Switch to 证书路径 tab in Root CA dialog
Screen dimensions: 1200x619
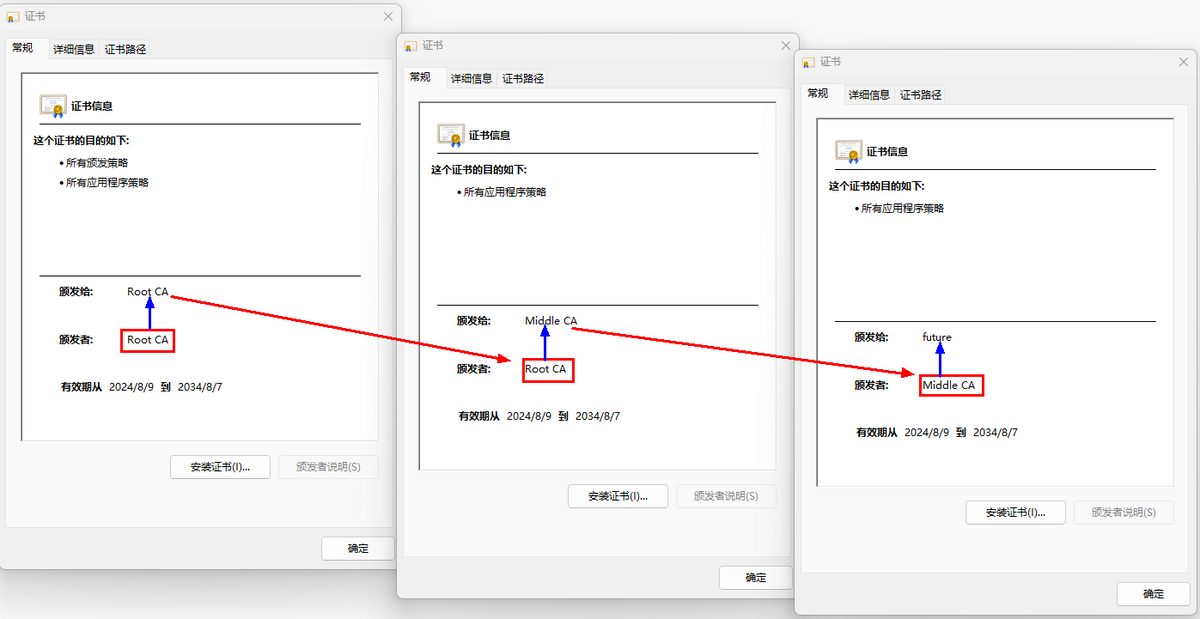[126, 49]
